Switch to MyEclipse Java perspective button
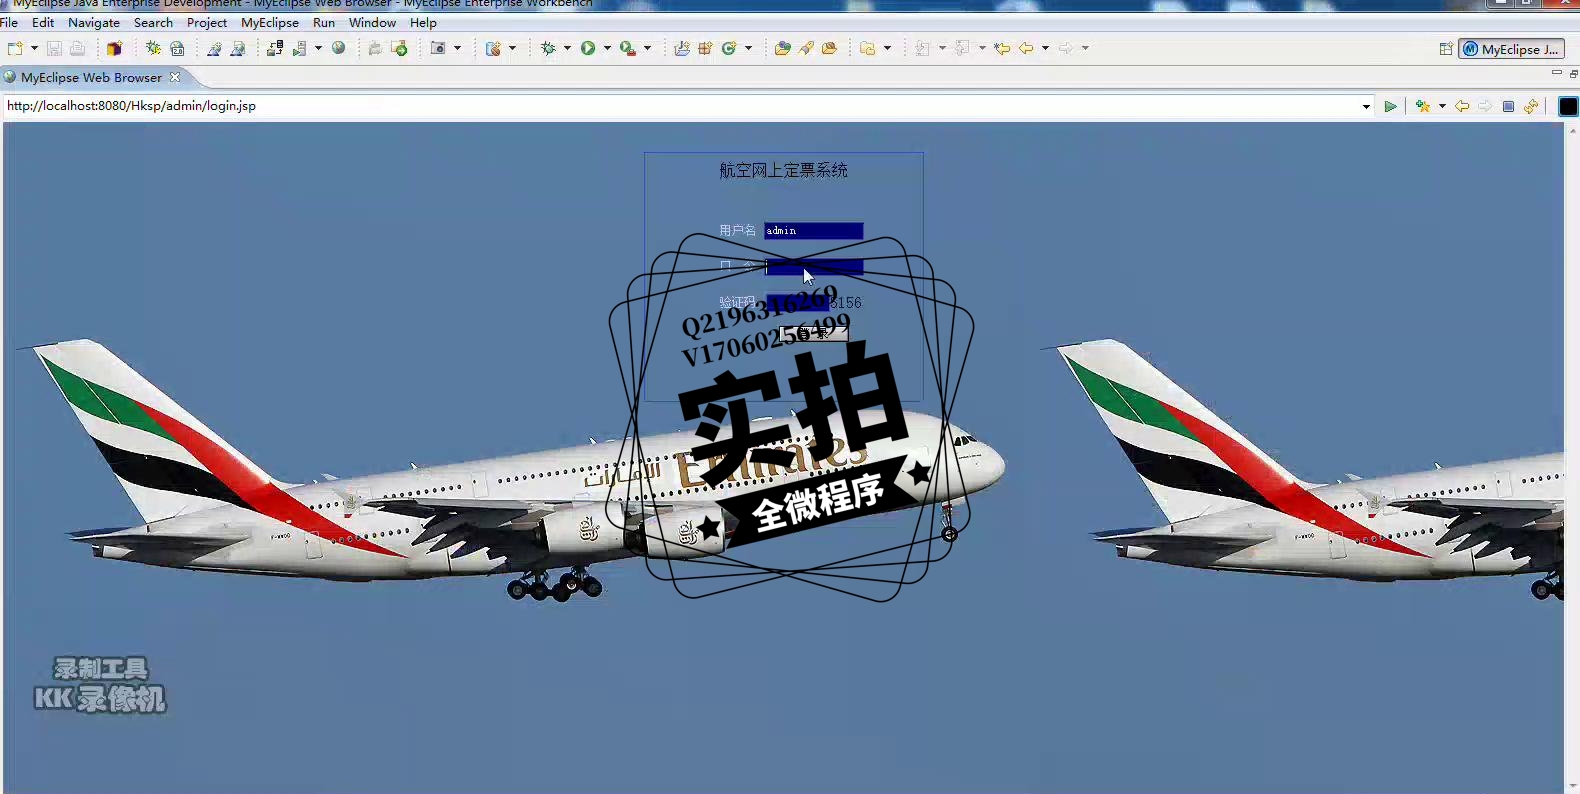This screenshot has width=1580, height=794. [1511, 49]
